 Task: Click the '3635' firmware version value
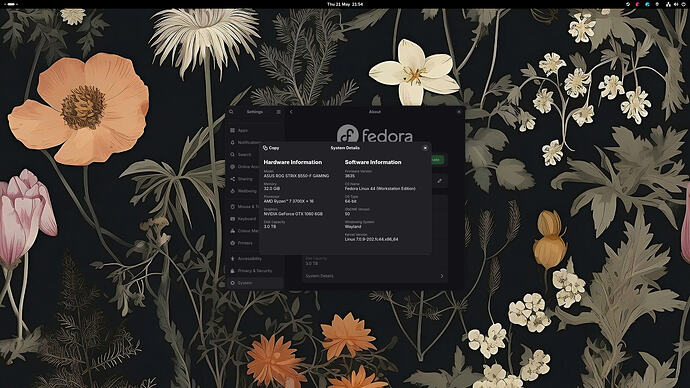(x=349, y=176)
